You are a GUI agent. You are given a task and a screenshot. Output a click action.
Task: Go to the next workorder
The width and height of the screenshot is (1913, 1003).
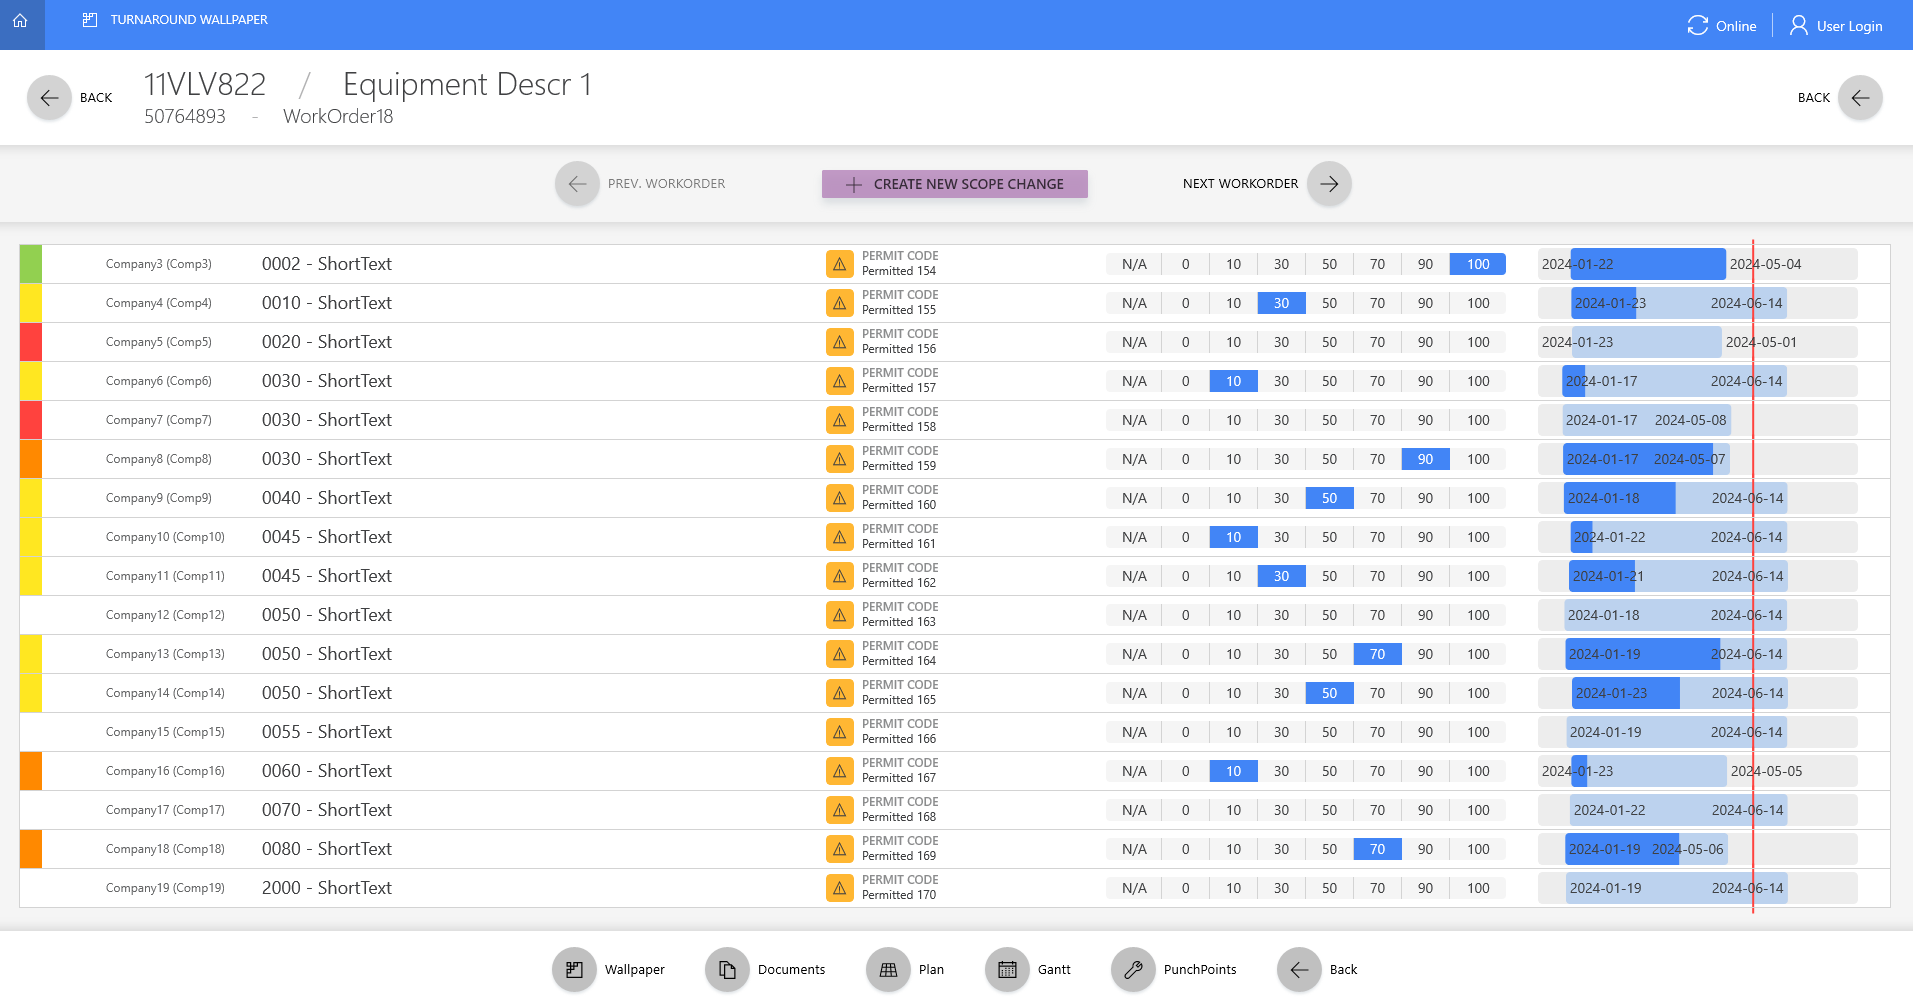coord(1329,184)
